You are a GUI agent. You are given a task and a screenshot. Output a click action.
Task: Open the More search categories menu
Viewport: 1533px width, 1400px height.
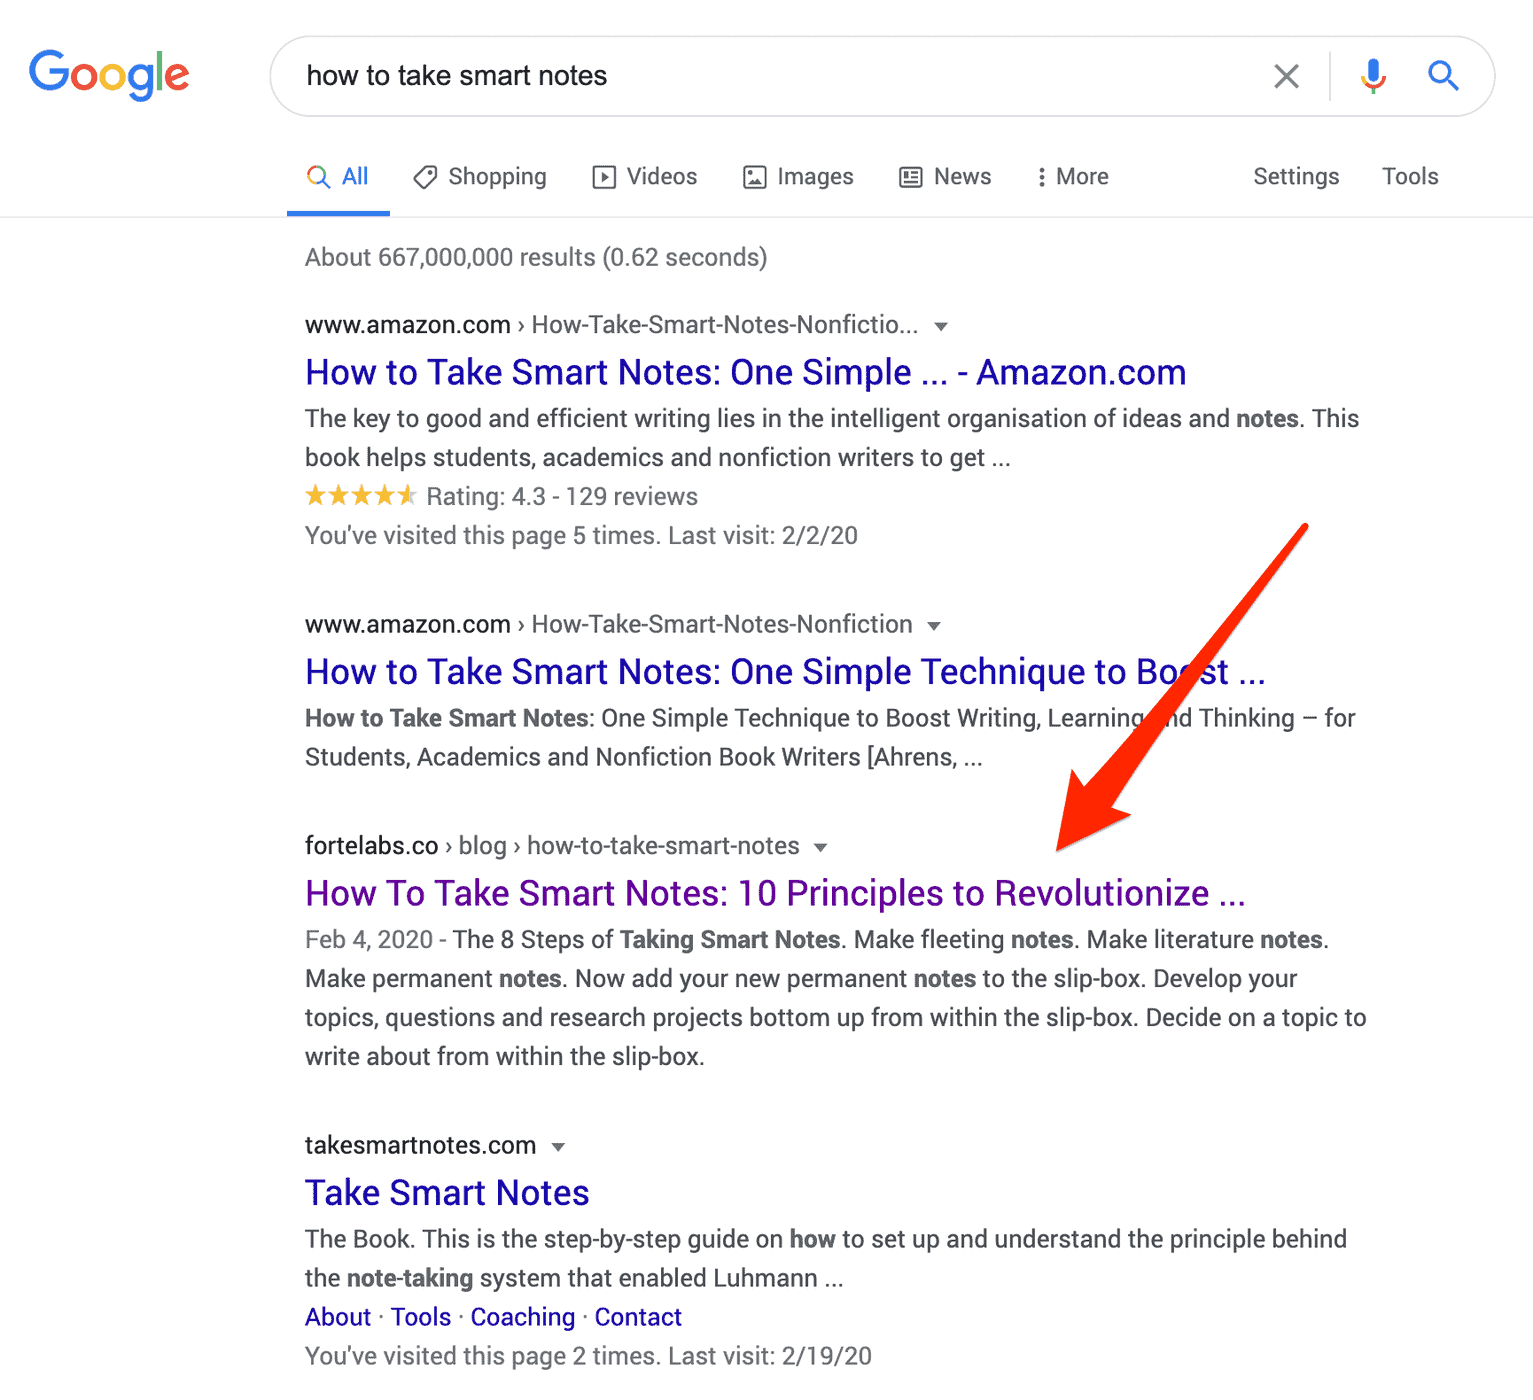[1071, 176]
